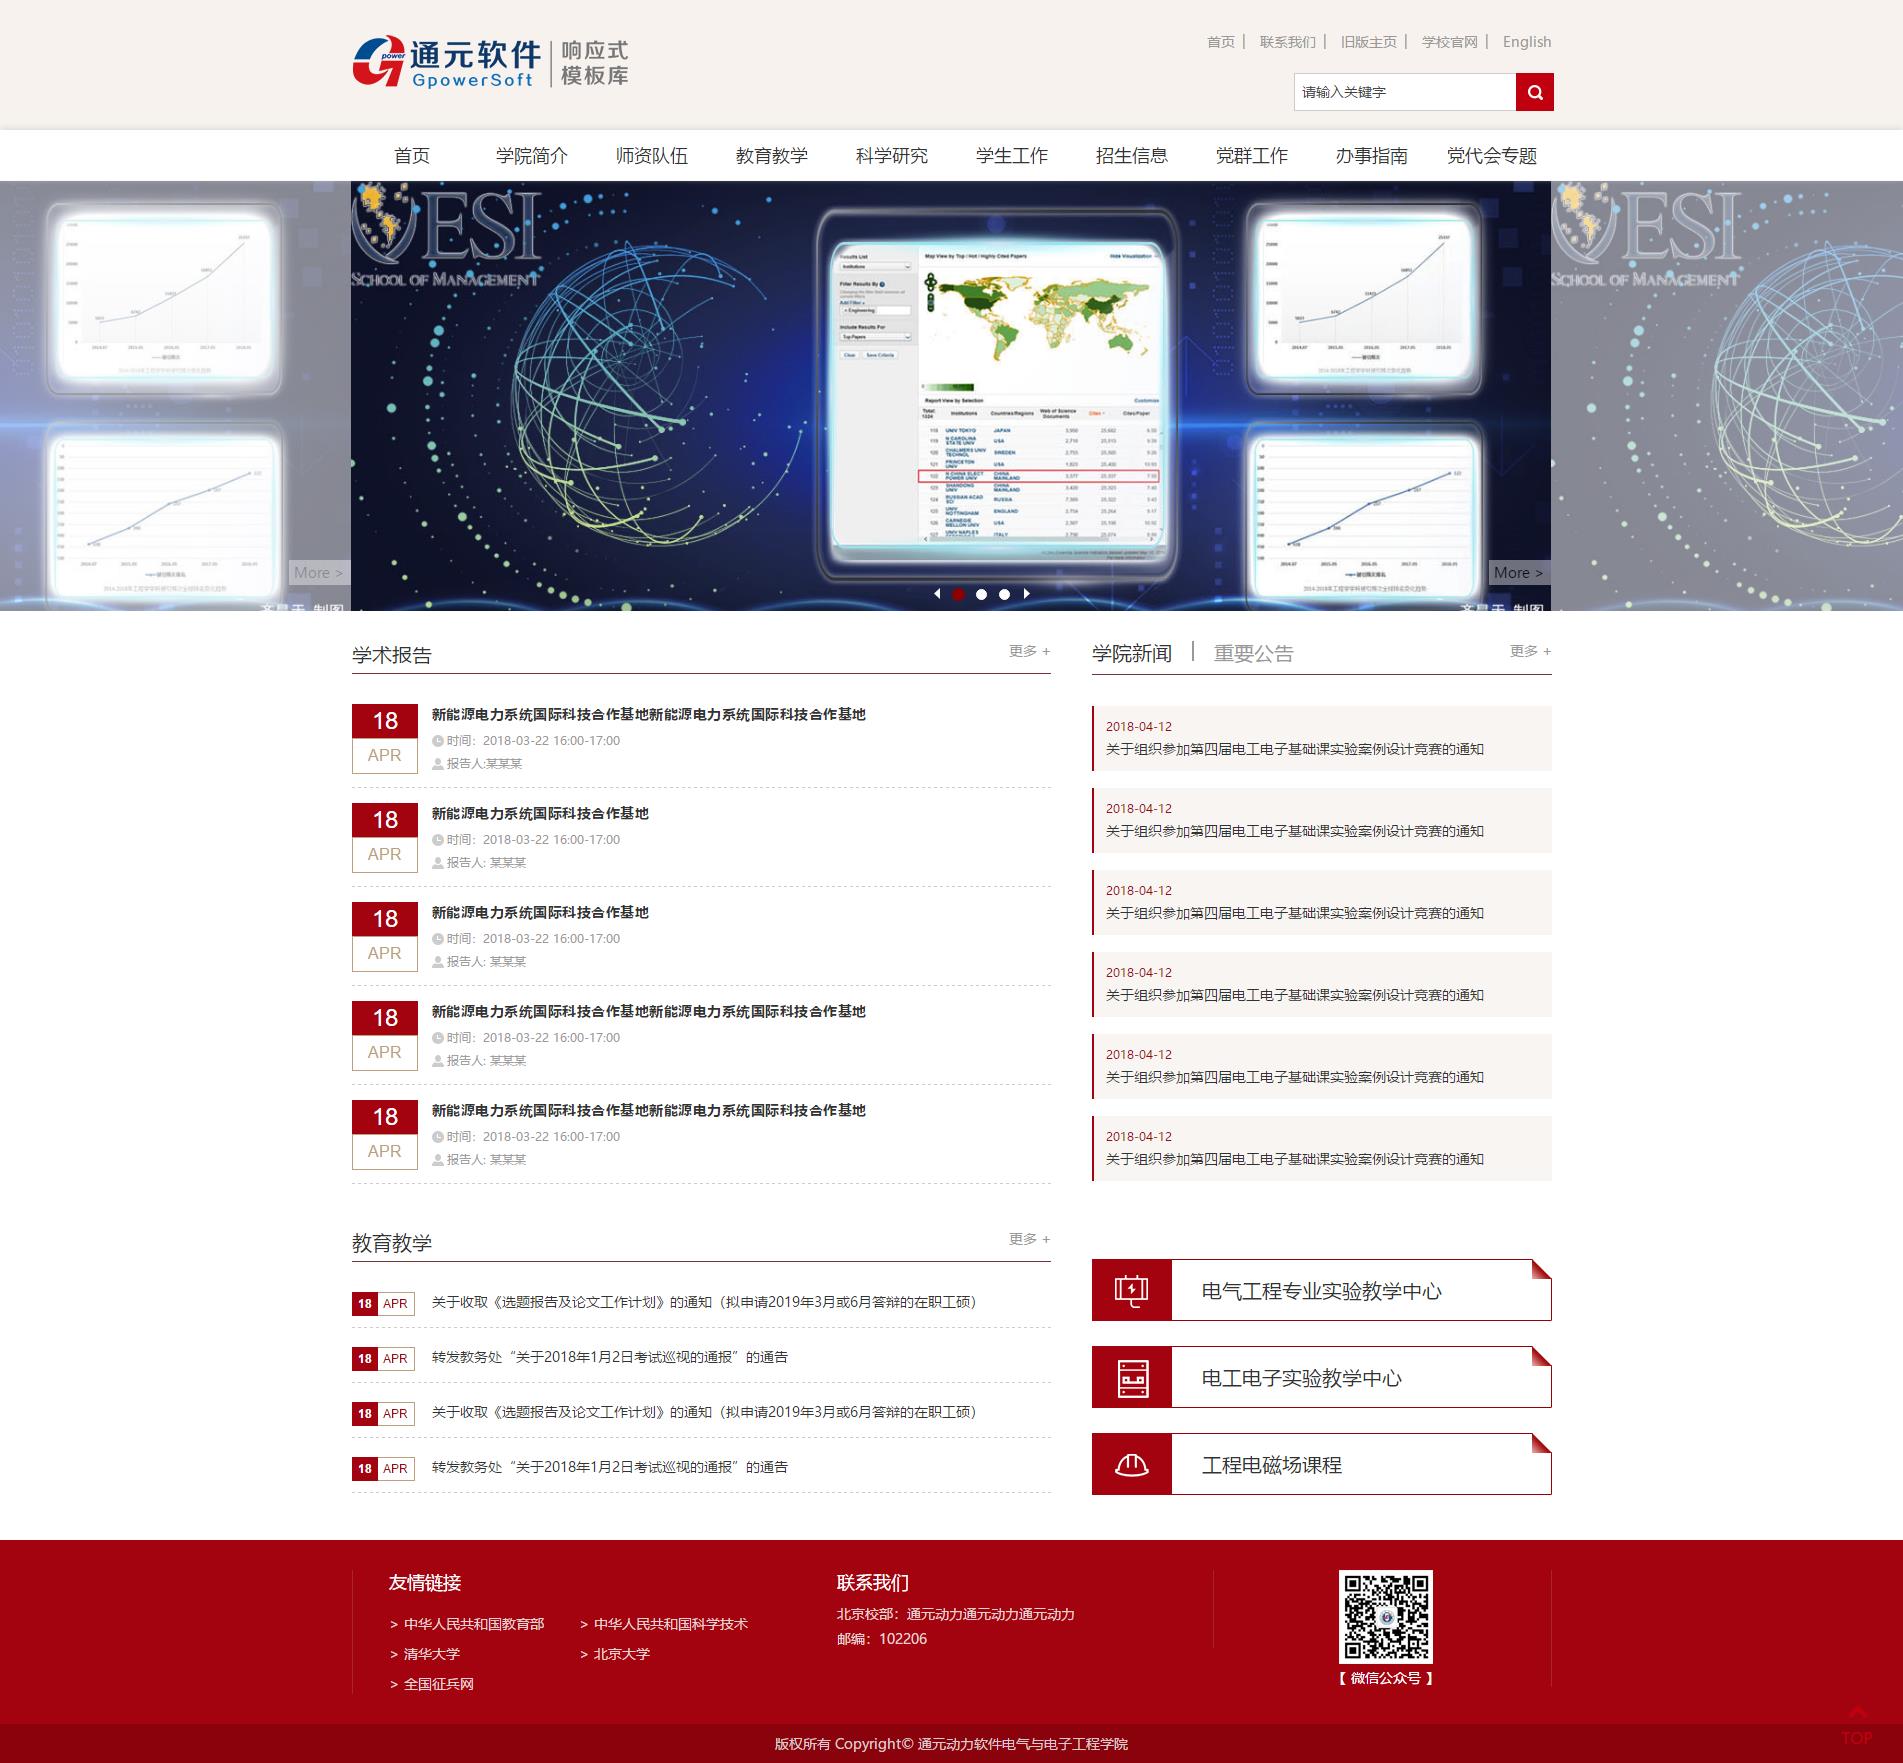The height and width of the screenshot is (1763, 1903).
Task: Click the engineering electromagnetics helmet icon
Action: (x=1131, y=1465)
